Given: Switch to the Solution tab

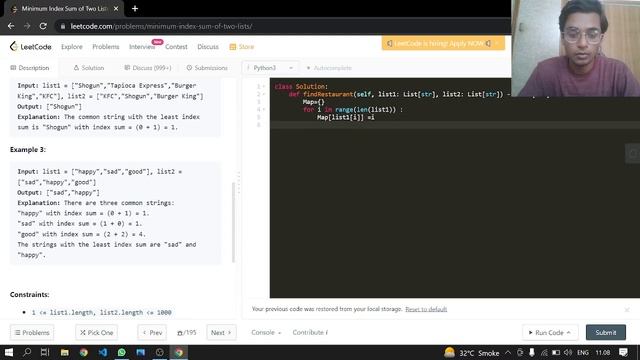Looking at the screenshot, I should tap(89, 68).
